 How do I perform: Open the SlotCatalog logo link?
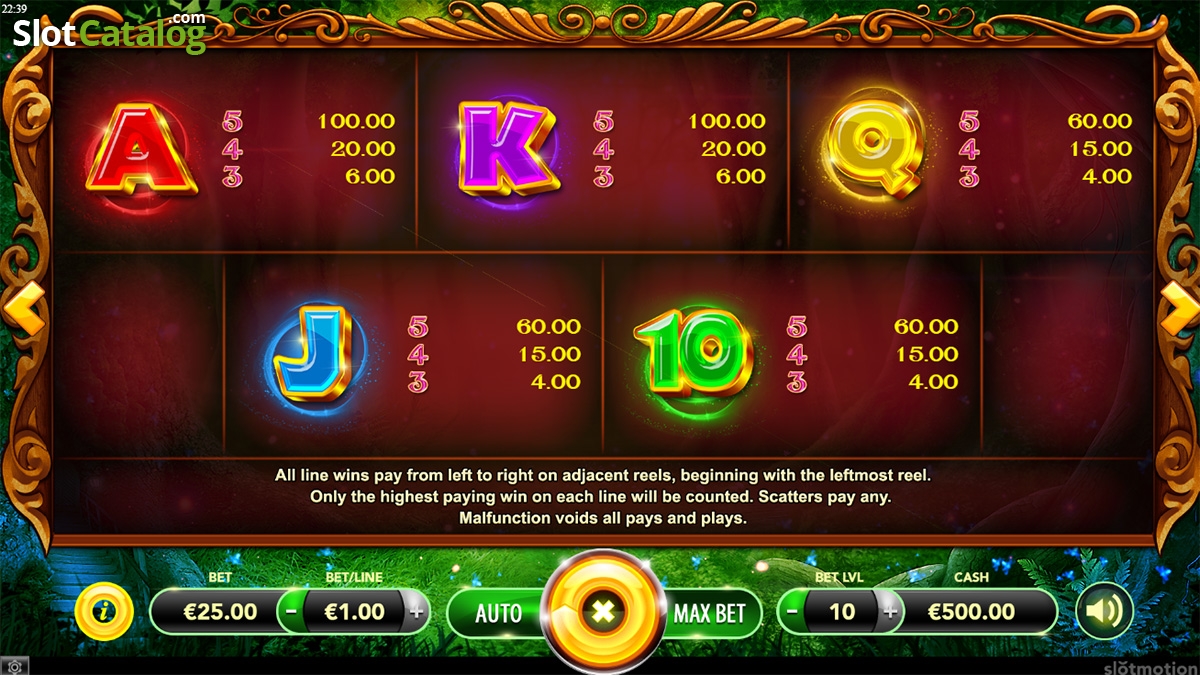108,32
